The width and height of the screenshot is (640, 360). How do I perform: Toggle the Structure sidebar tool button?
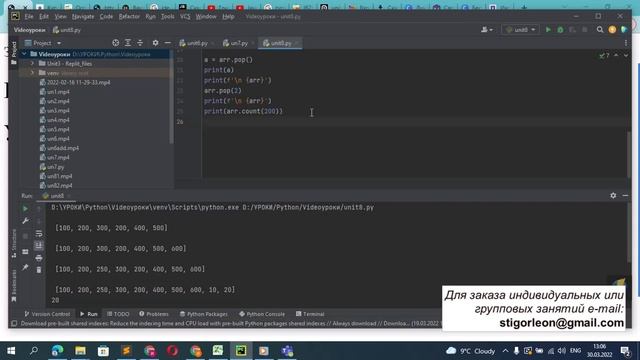click(x=14, y=243)
